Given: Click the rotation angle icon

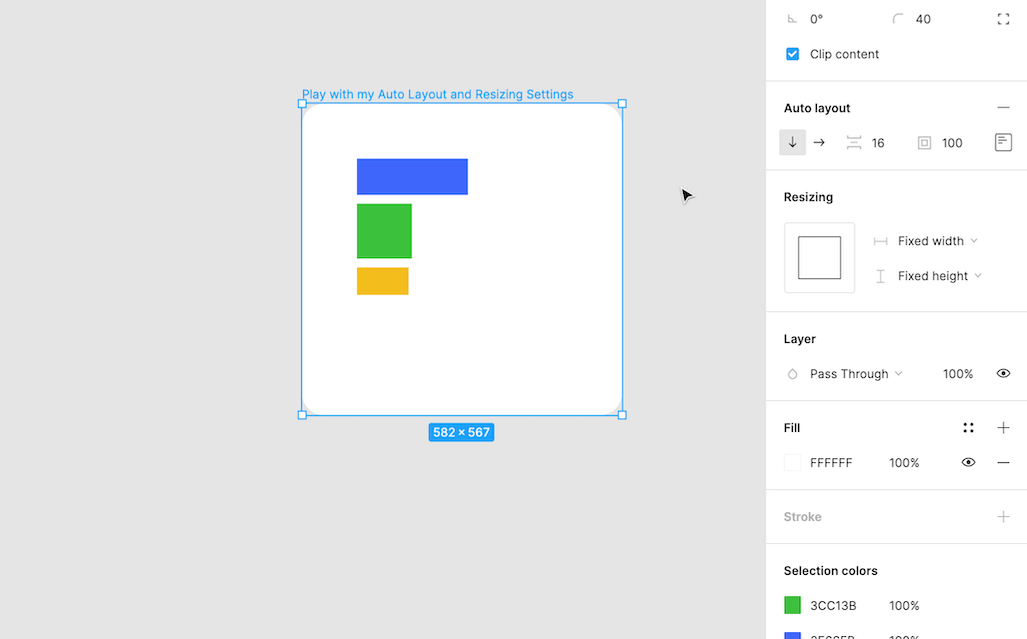Looking at the screenshot, I should 792,19.
